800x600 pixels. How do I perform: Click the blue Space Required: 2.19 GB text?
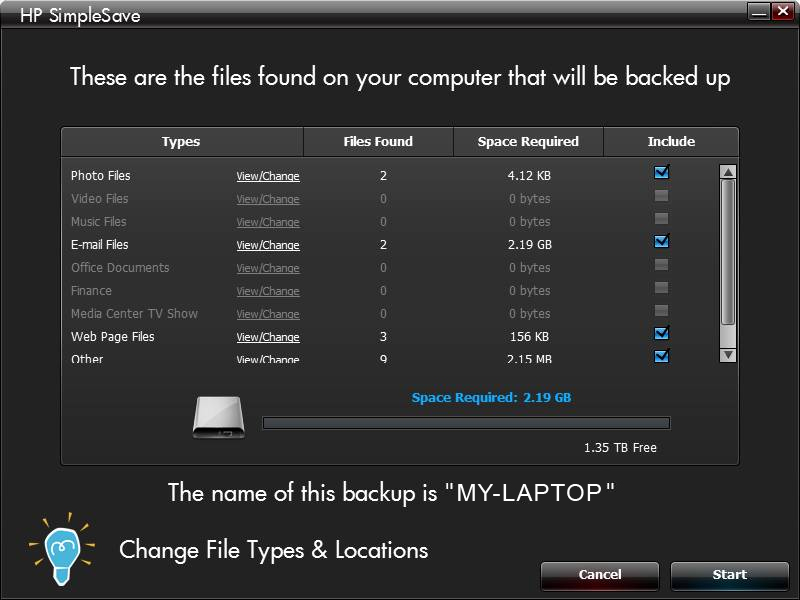[491, 397]
